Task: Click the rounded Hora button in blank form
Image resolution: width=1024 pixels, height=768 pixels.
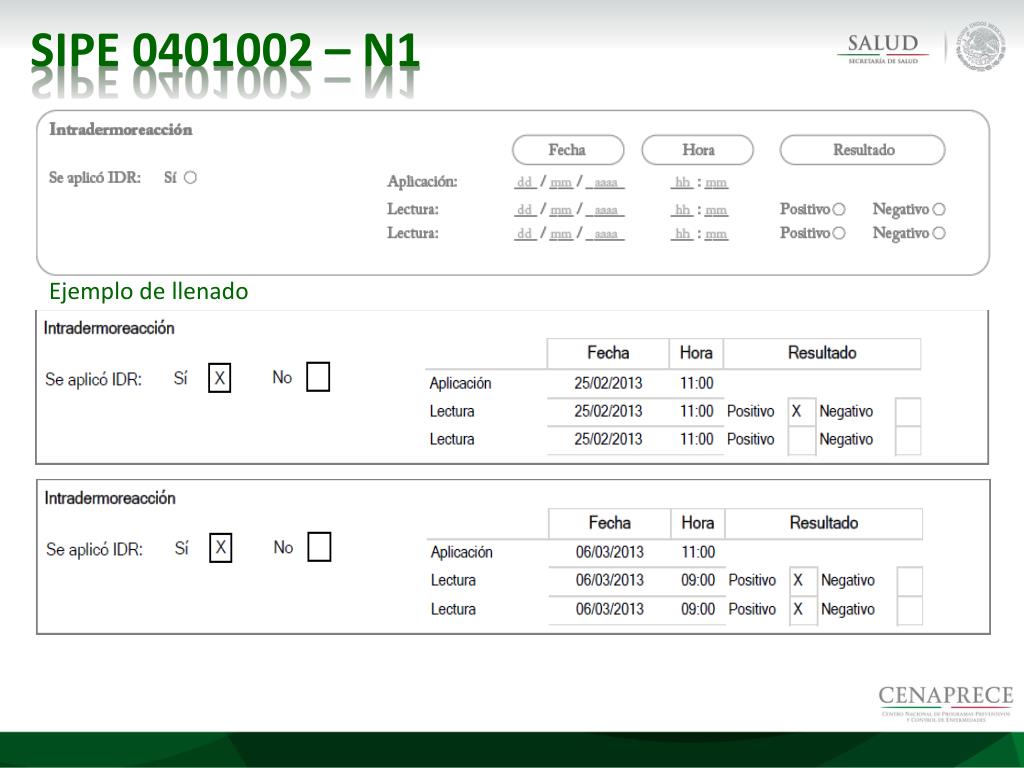Action: pos(697,150)
